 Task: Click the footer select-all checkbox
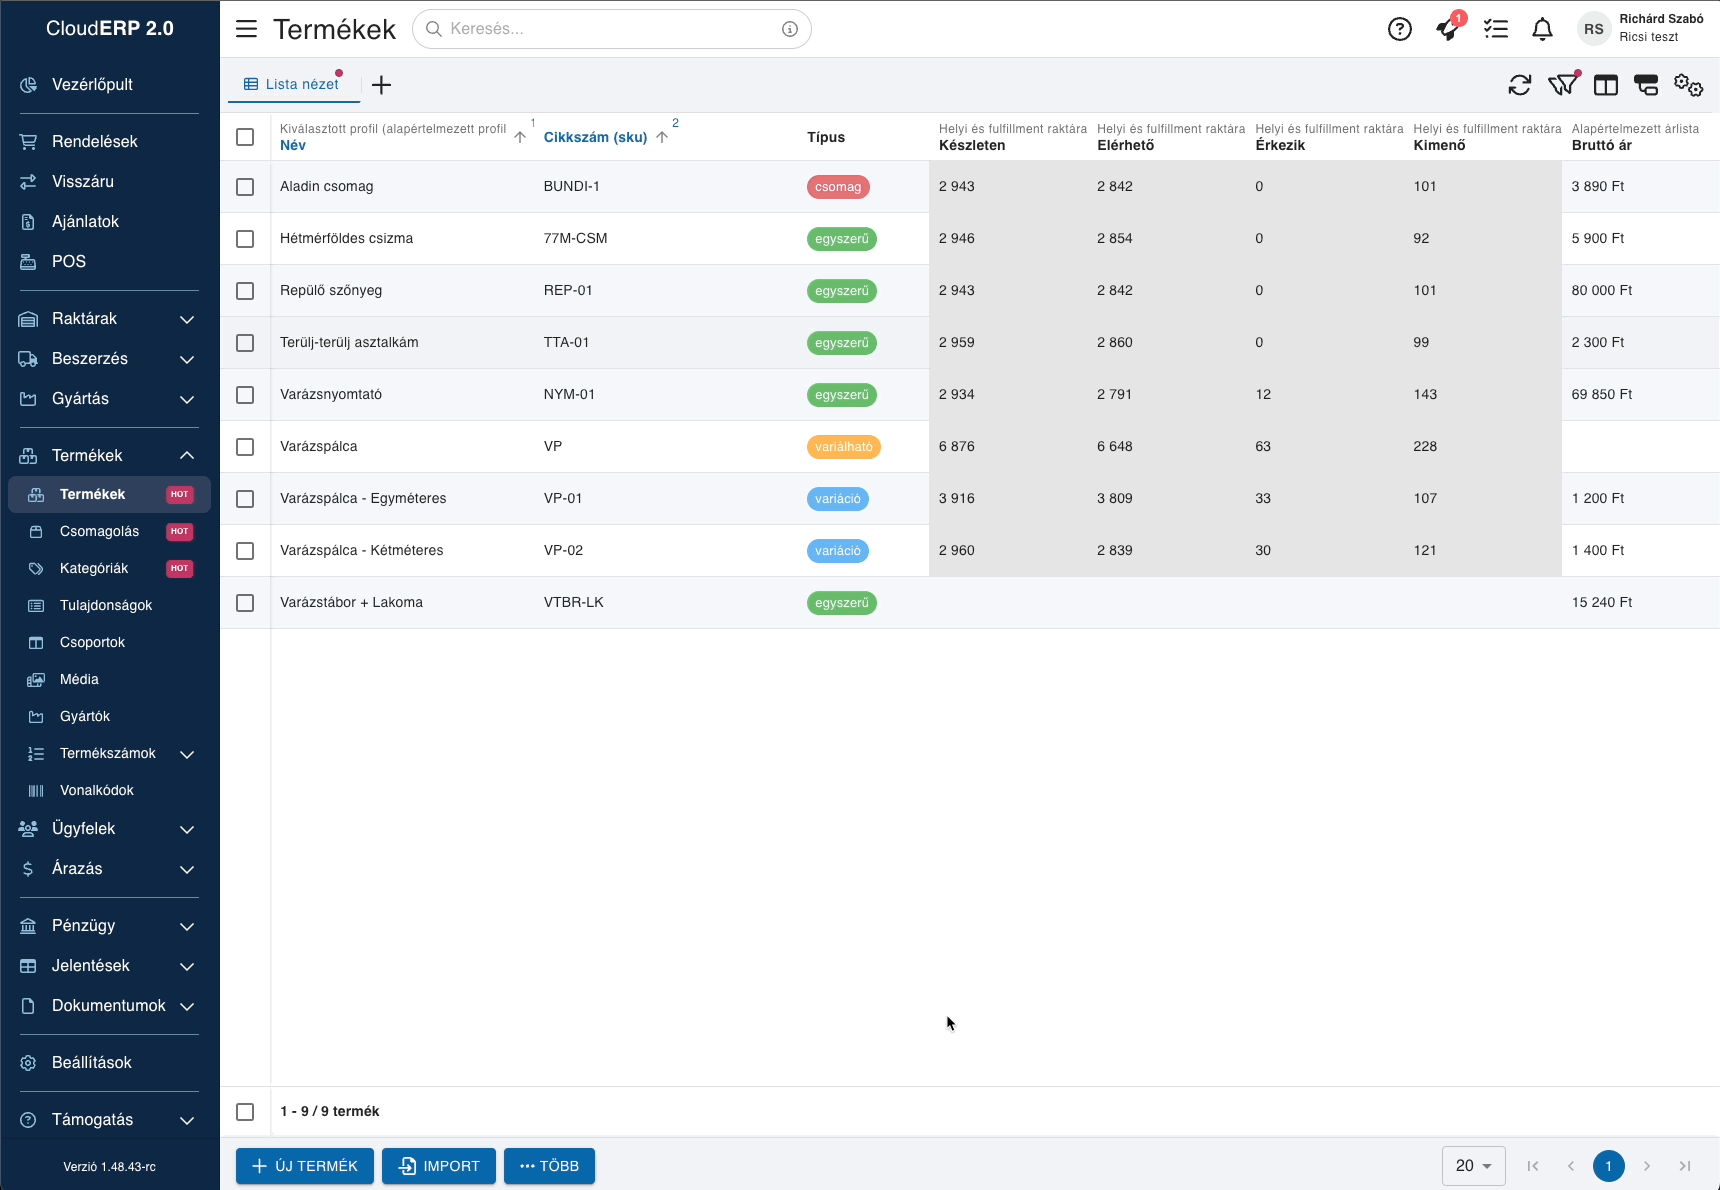[x=245, y=1112]
